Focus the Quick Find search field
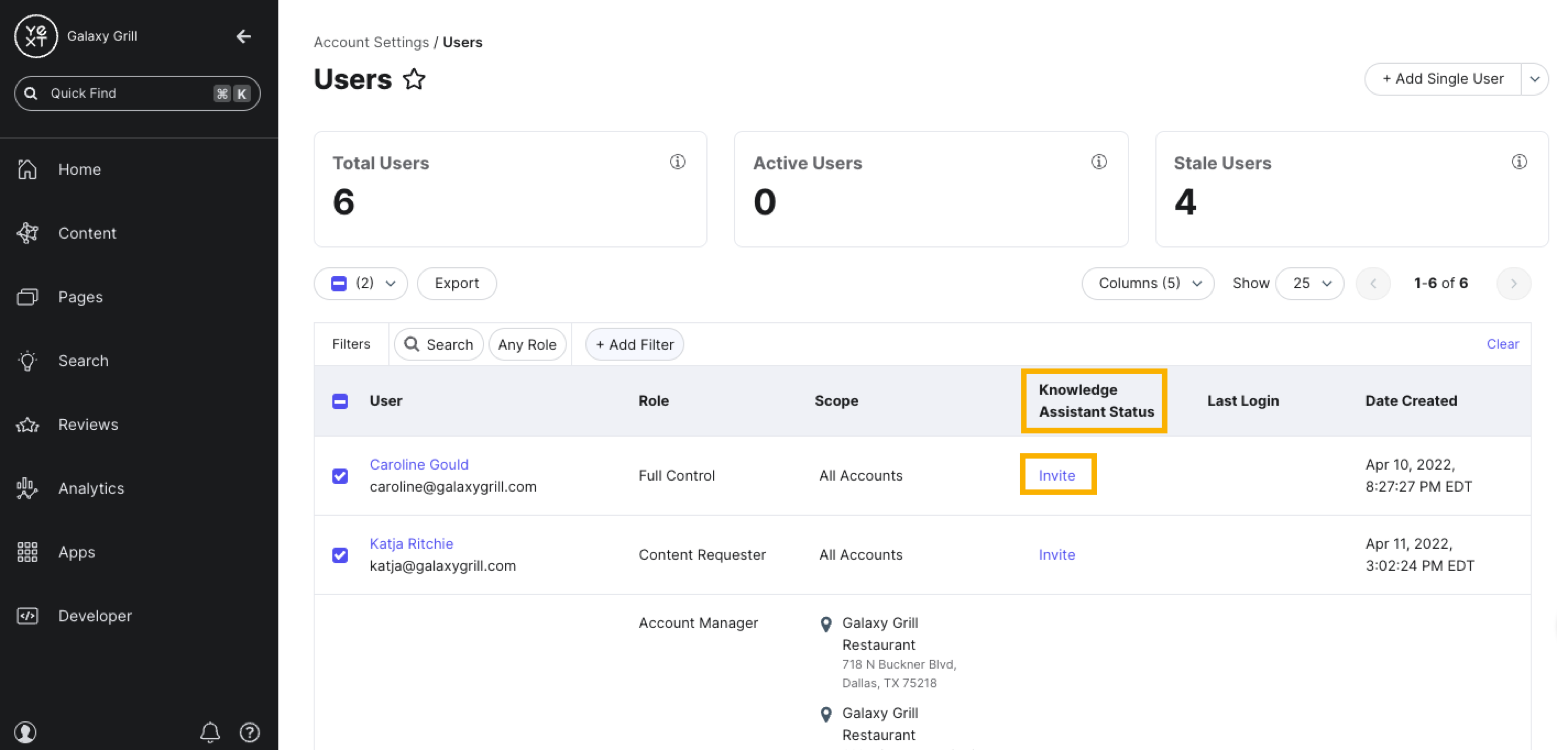Screen dimensions: 1557x750 [x=137, y=93]
